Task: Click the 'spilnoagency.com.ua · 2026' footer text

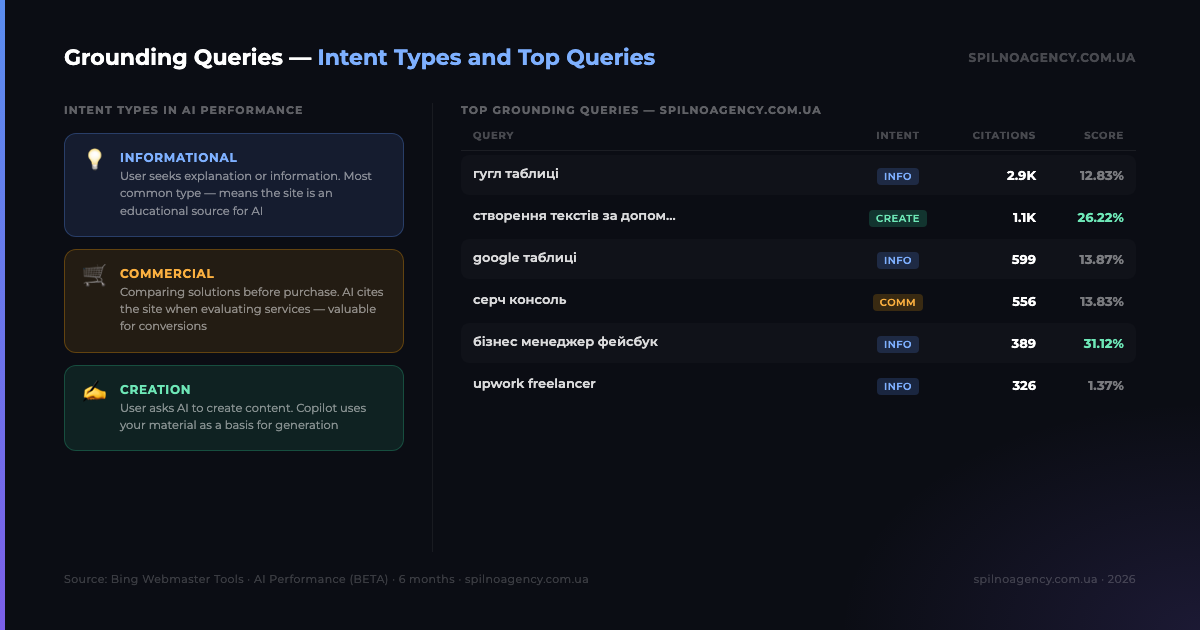Action: 1054,579
